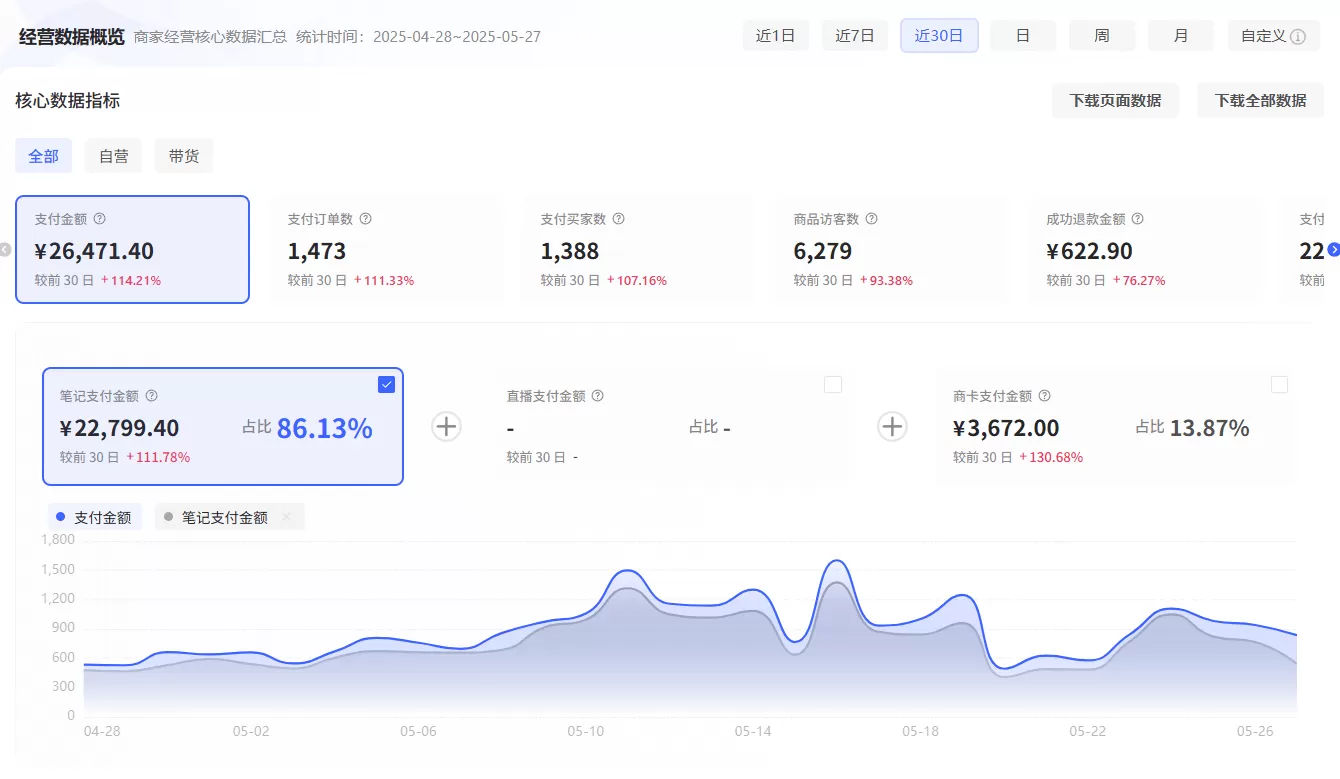Click the 支付订单数 question mark icon

click(365, 218)
